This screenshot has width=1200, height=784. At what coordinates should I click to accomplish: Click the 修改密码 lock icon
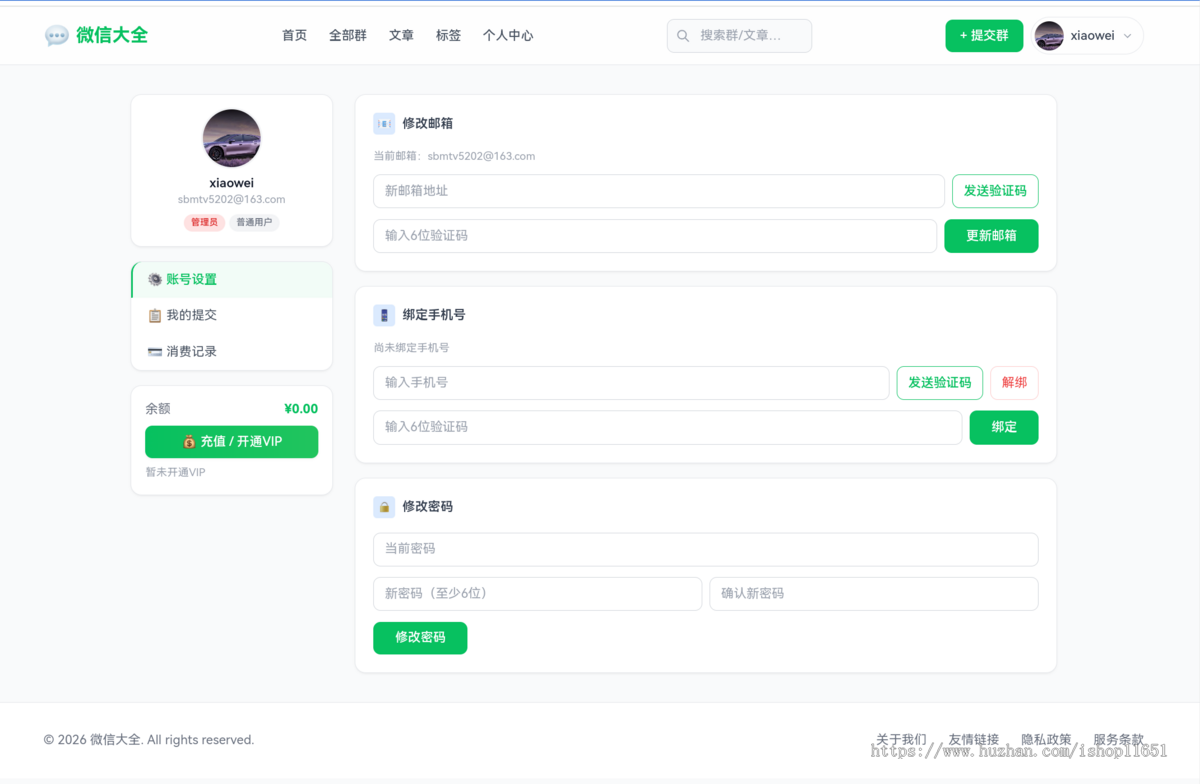click(384, 507)
